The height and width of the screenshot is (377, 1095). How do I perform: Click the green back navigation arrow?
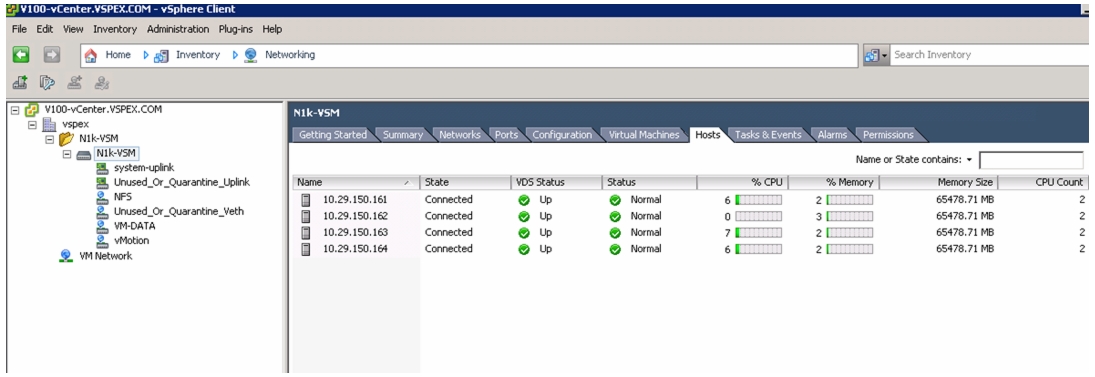pos(21,55)
